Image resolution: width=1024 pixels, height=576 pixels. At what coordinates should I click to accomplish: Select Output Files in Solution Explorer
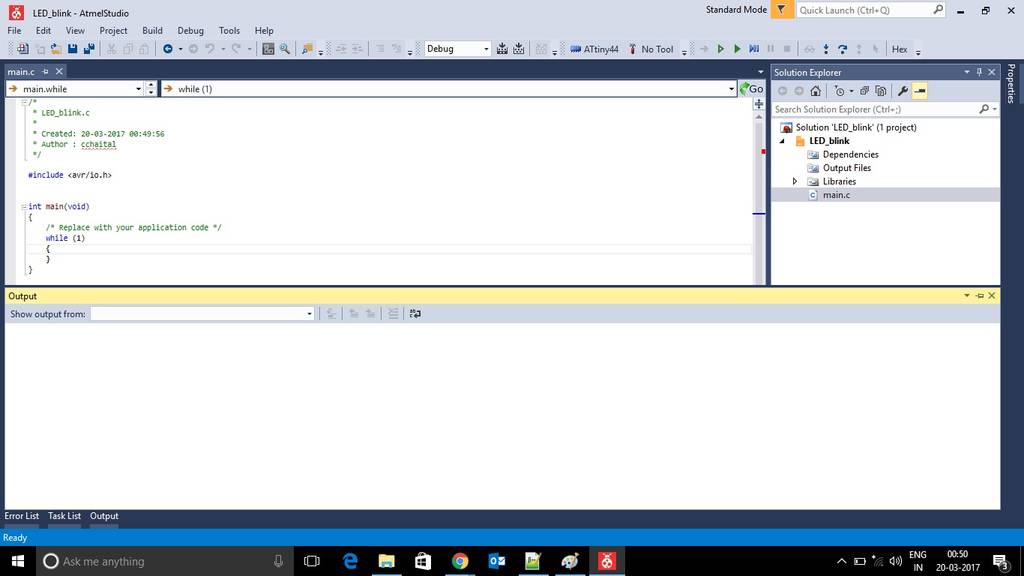846,168
